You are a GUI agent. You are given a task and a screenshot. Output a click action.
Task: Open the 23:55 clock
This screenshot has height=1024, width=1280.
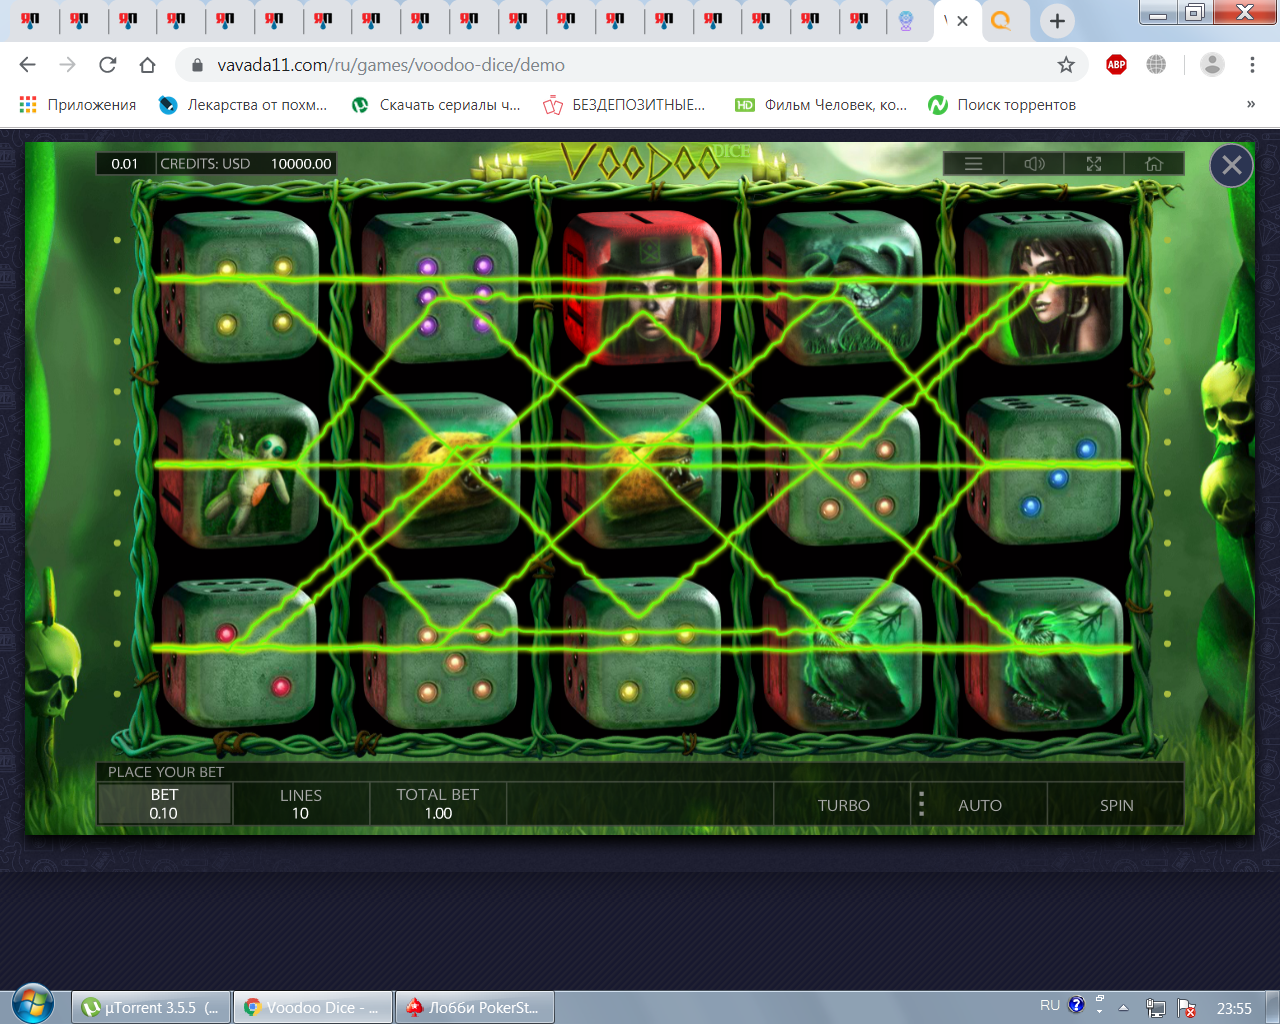[x=1234, y=1008]
